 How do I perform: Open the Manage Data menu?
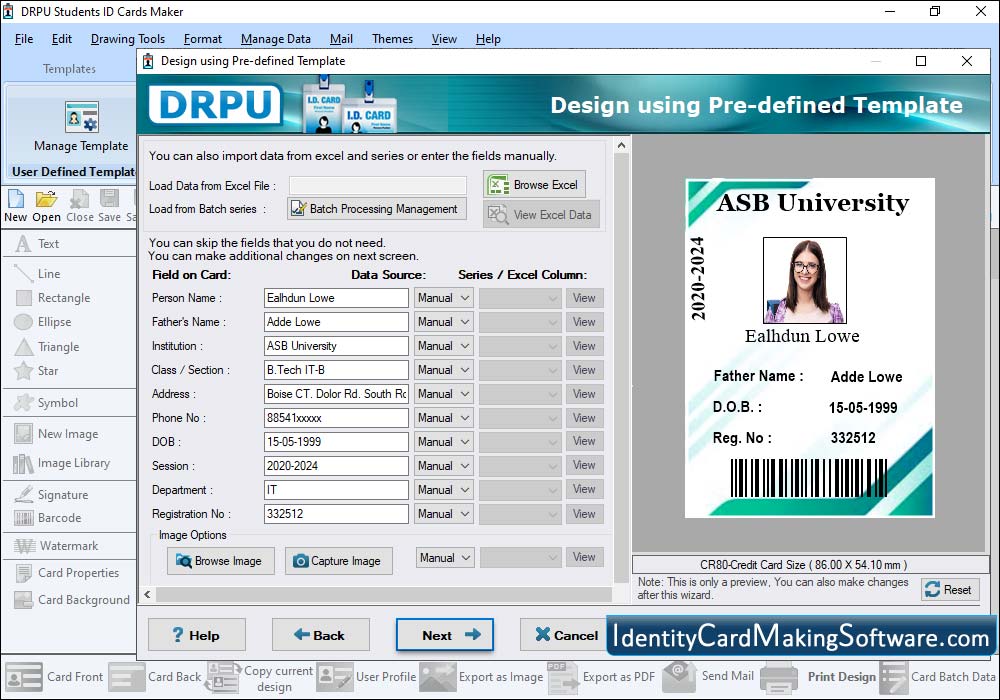point(276,39)
